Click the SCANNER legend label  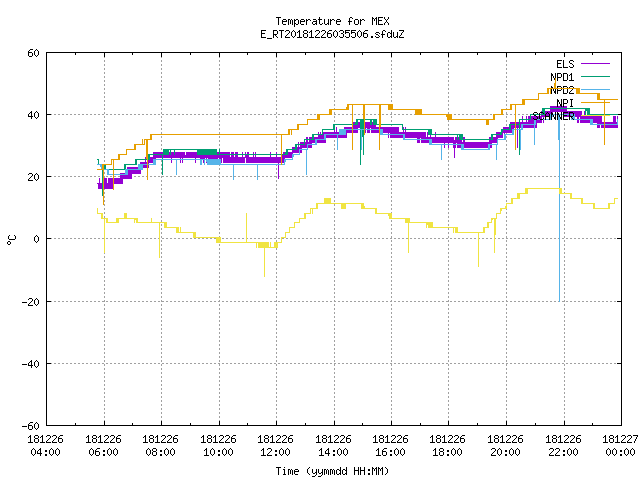[x=553, y=116]
